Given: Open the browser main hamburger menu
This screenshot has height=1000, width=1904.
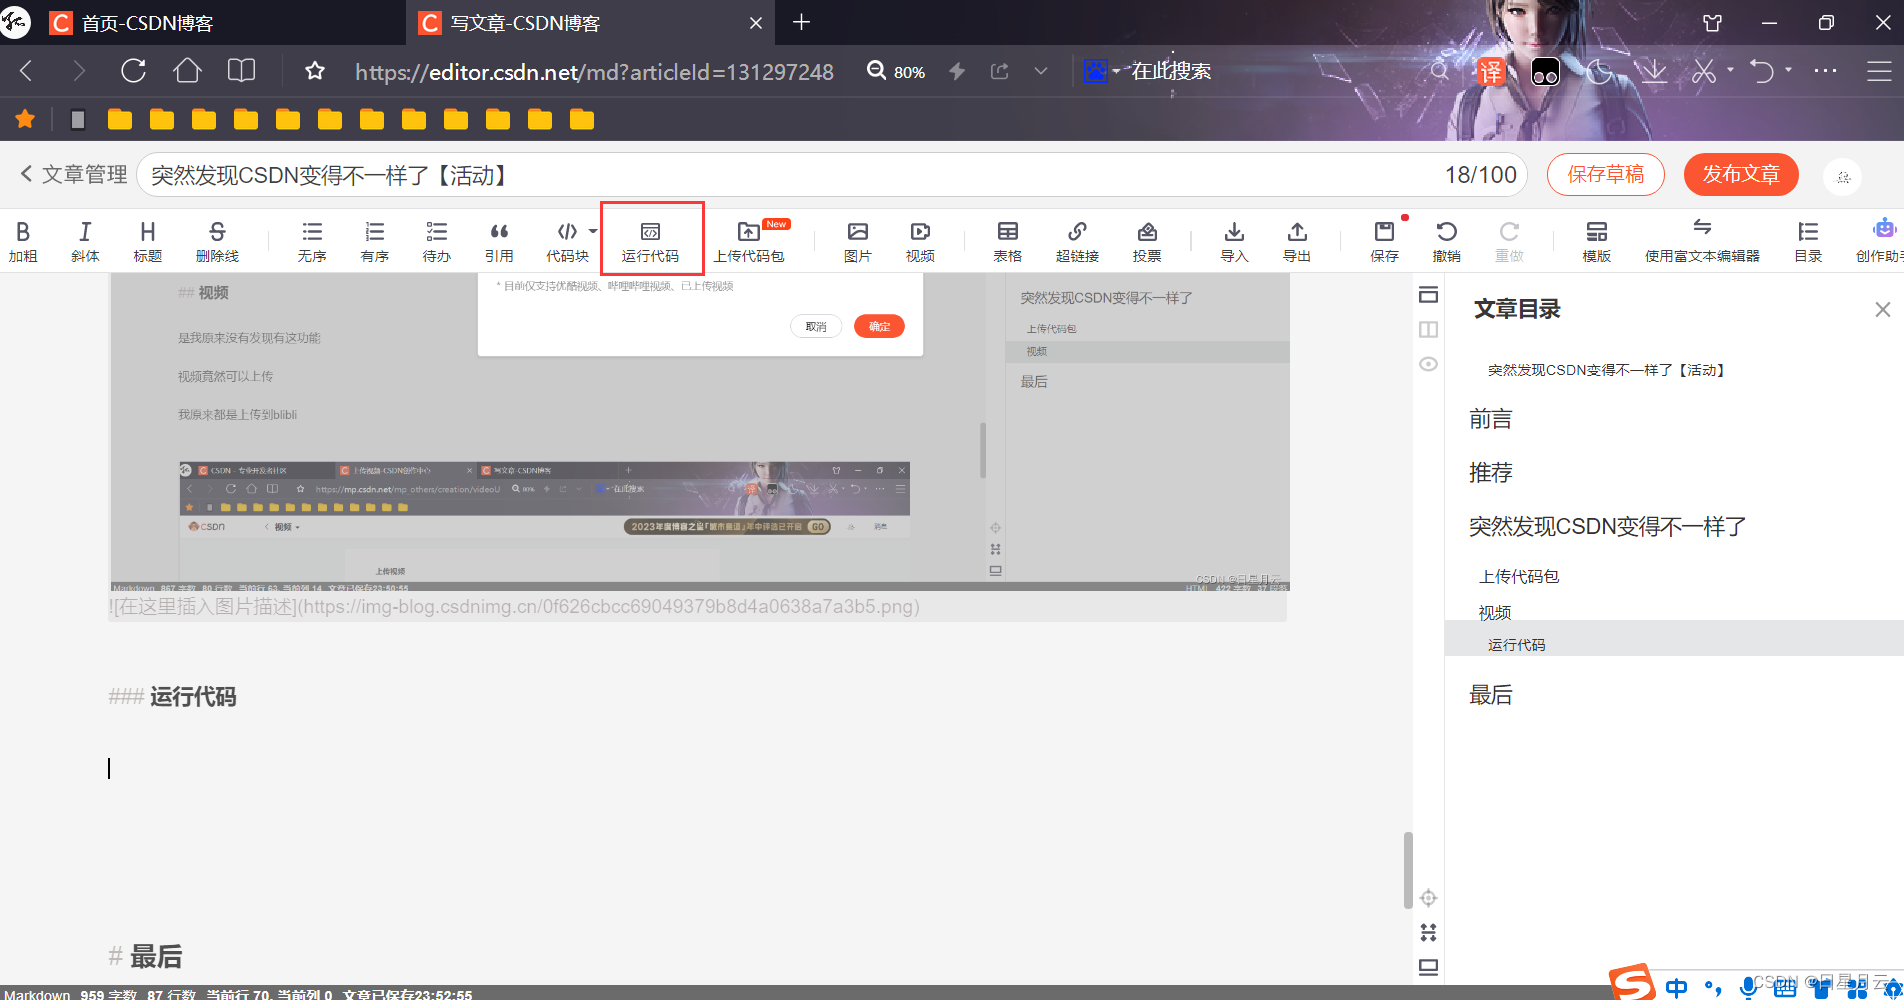Looking at the screenshot, I should [1879, 71].
